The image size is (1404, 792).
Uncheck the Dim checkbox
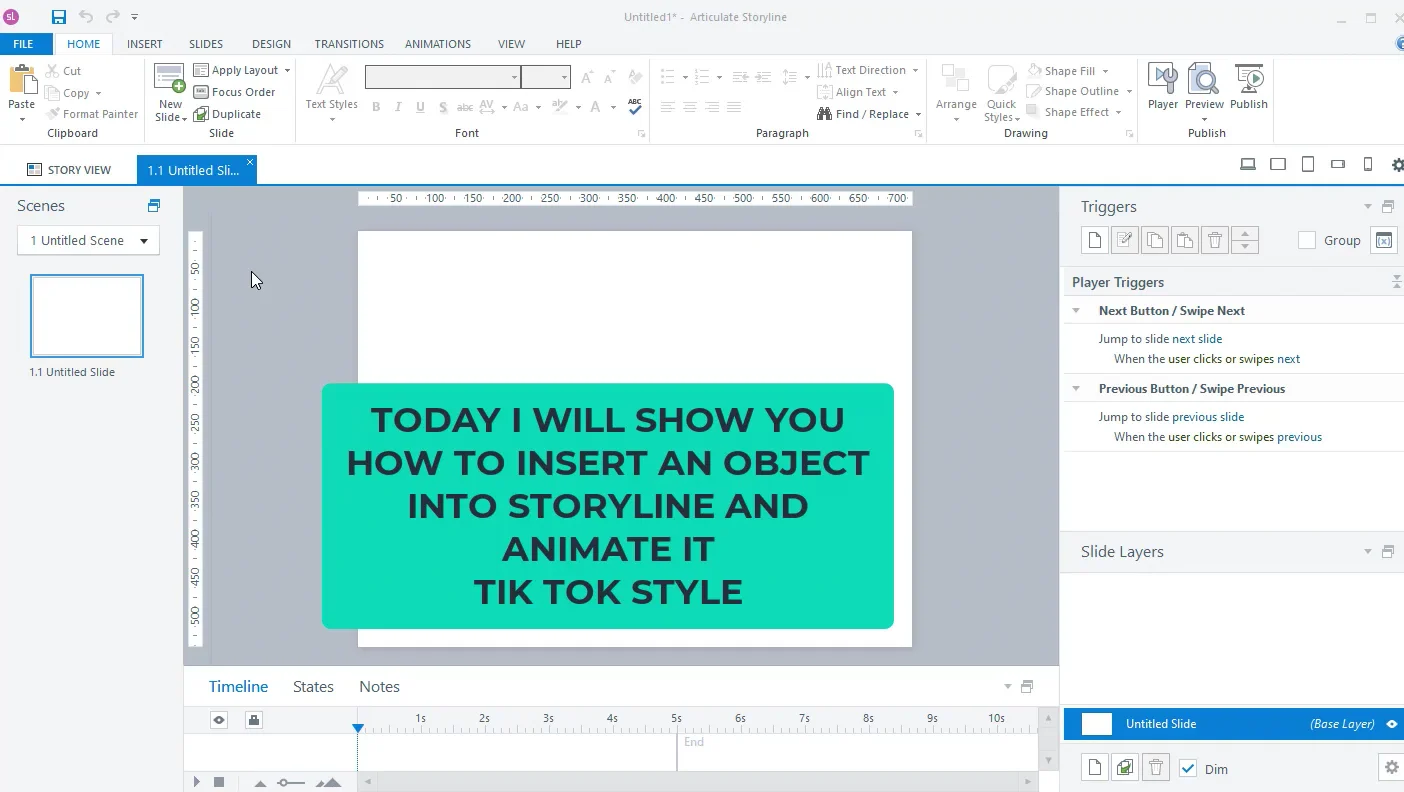pos(1188,768)
